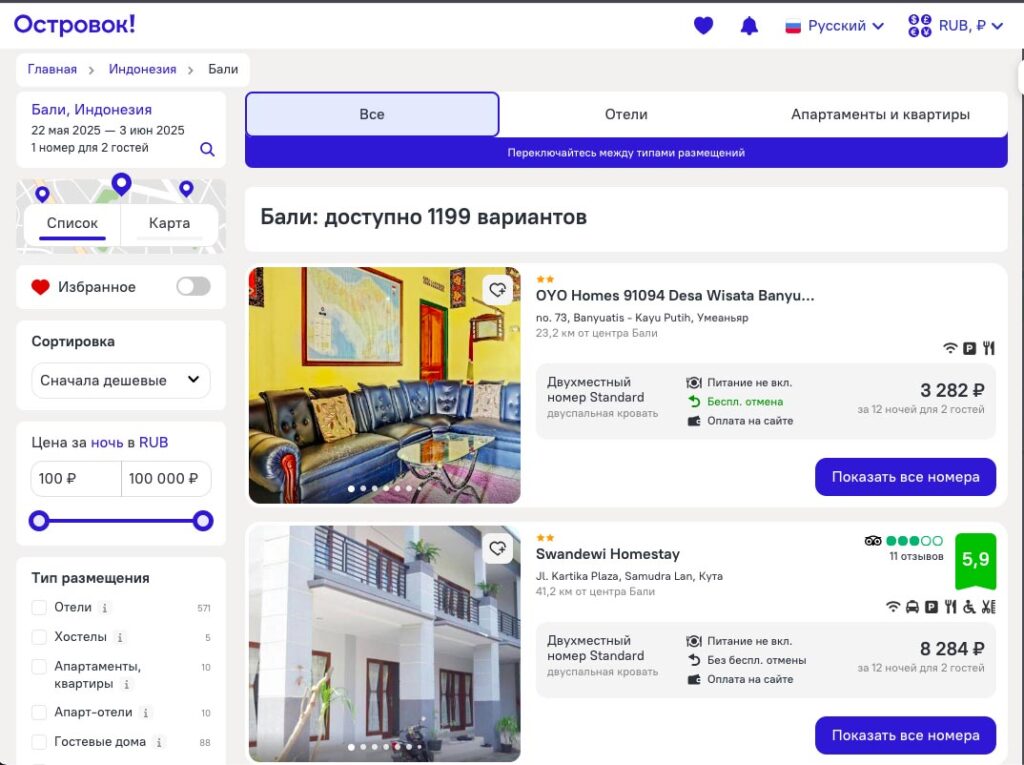Click the maximum price field 100 000 ₽
Image resolution: width=1024 pixels, height=765 pixels.
pyautogui.click(x=166, y=479)
